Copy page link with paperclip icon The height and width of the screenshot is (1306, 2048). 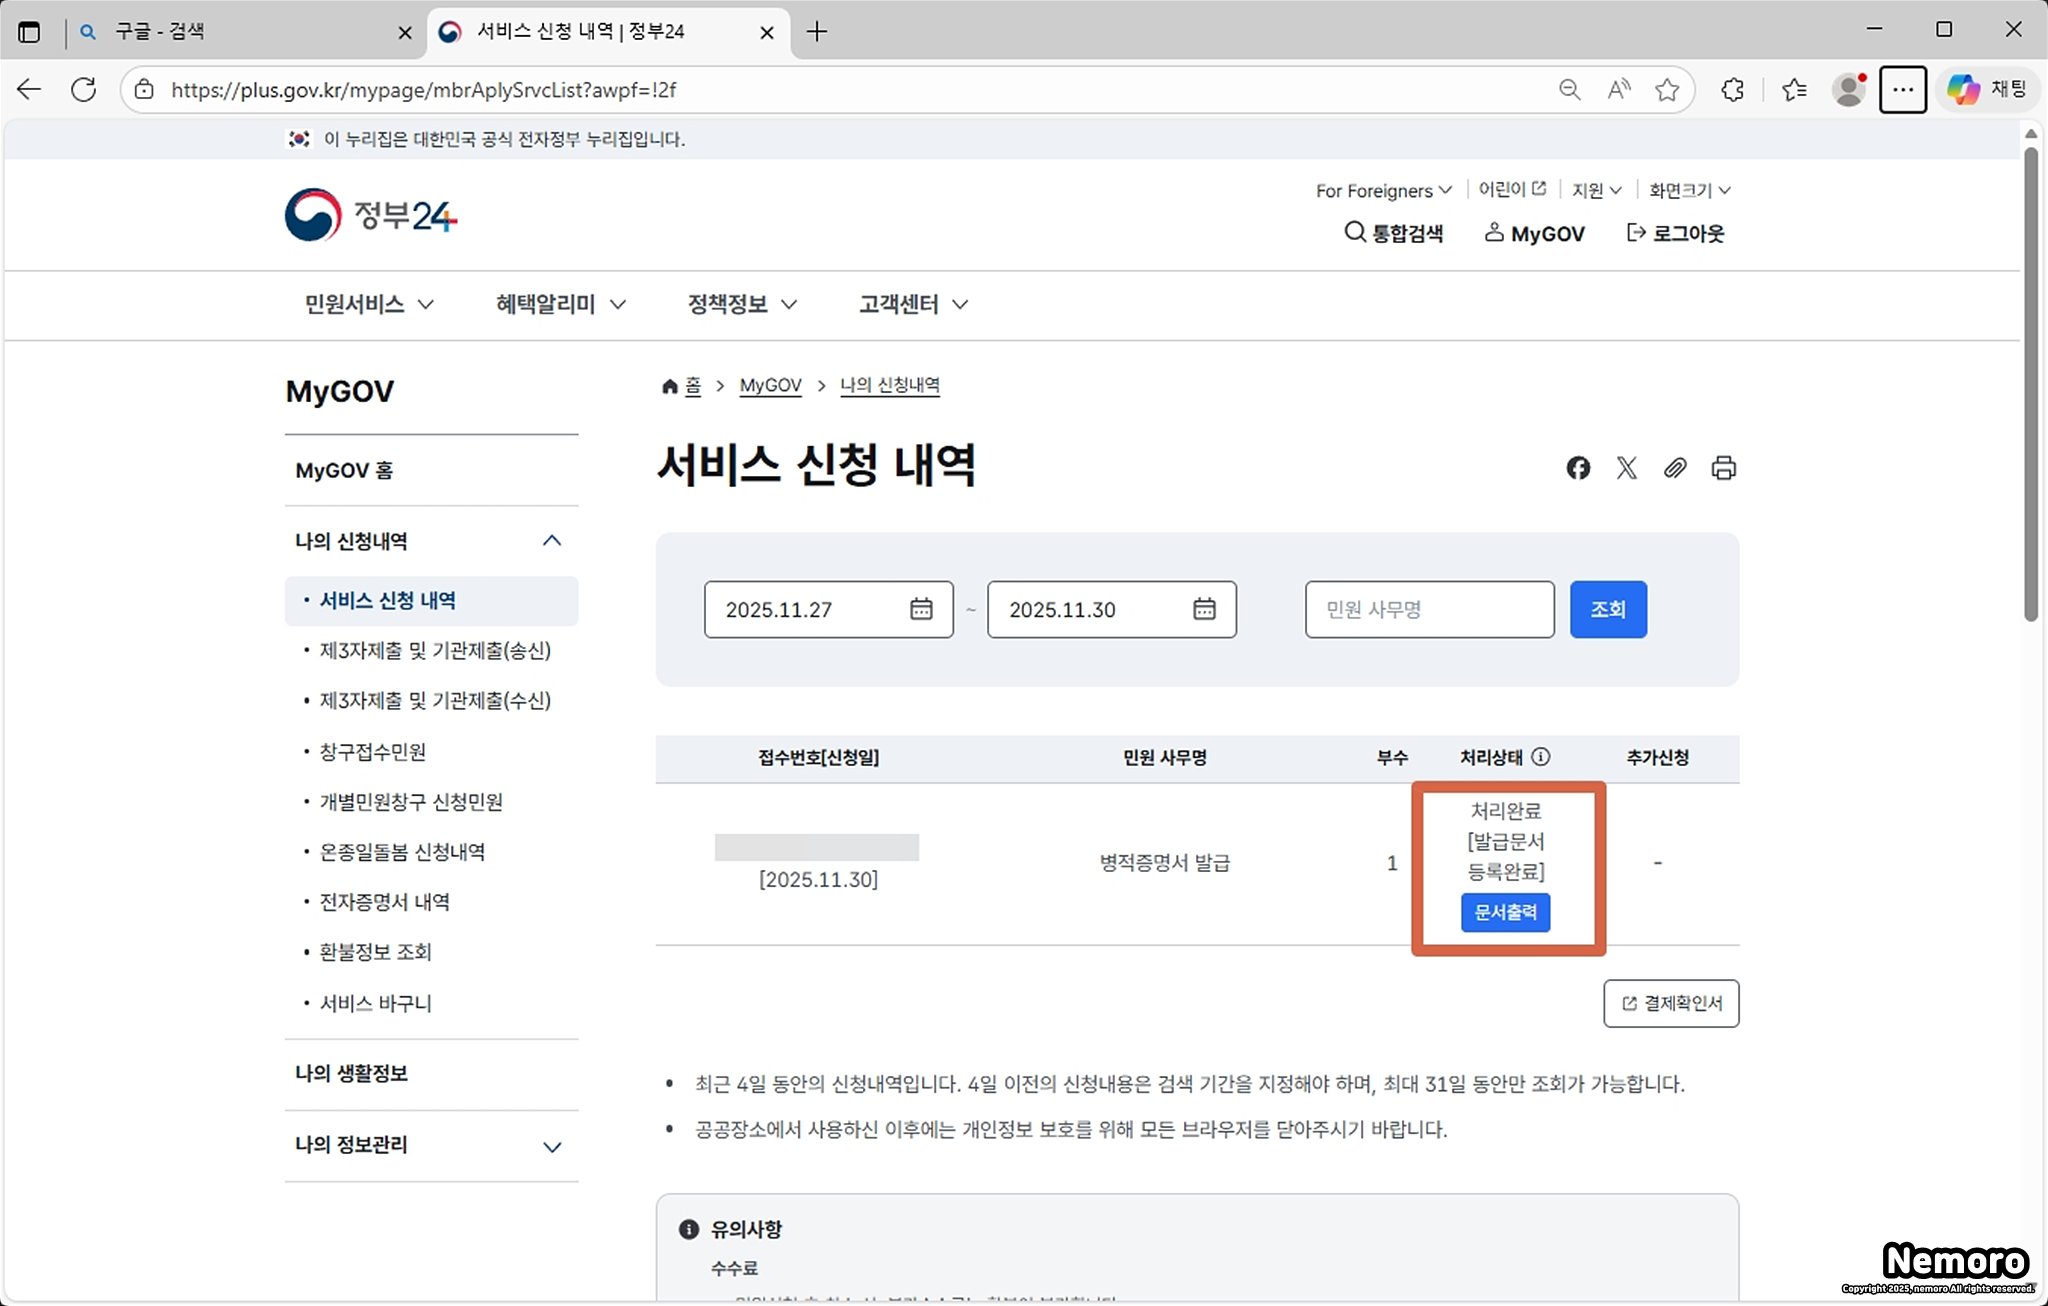(1675, 468)
